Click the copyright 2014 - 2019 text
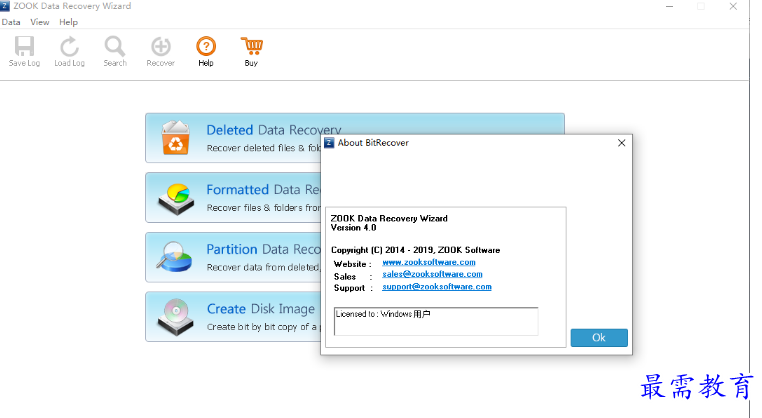Screen dimensions: 762x418 (x=416, y=250)
